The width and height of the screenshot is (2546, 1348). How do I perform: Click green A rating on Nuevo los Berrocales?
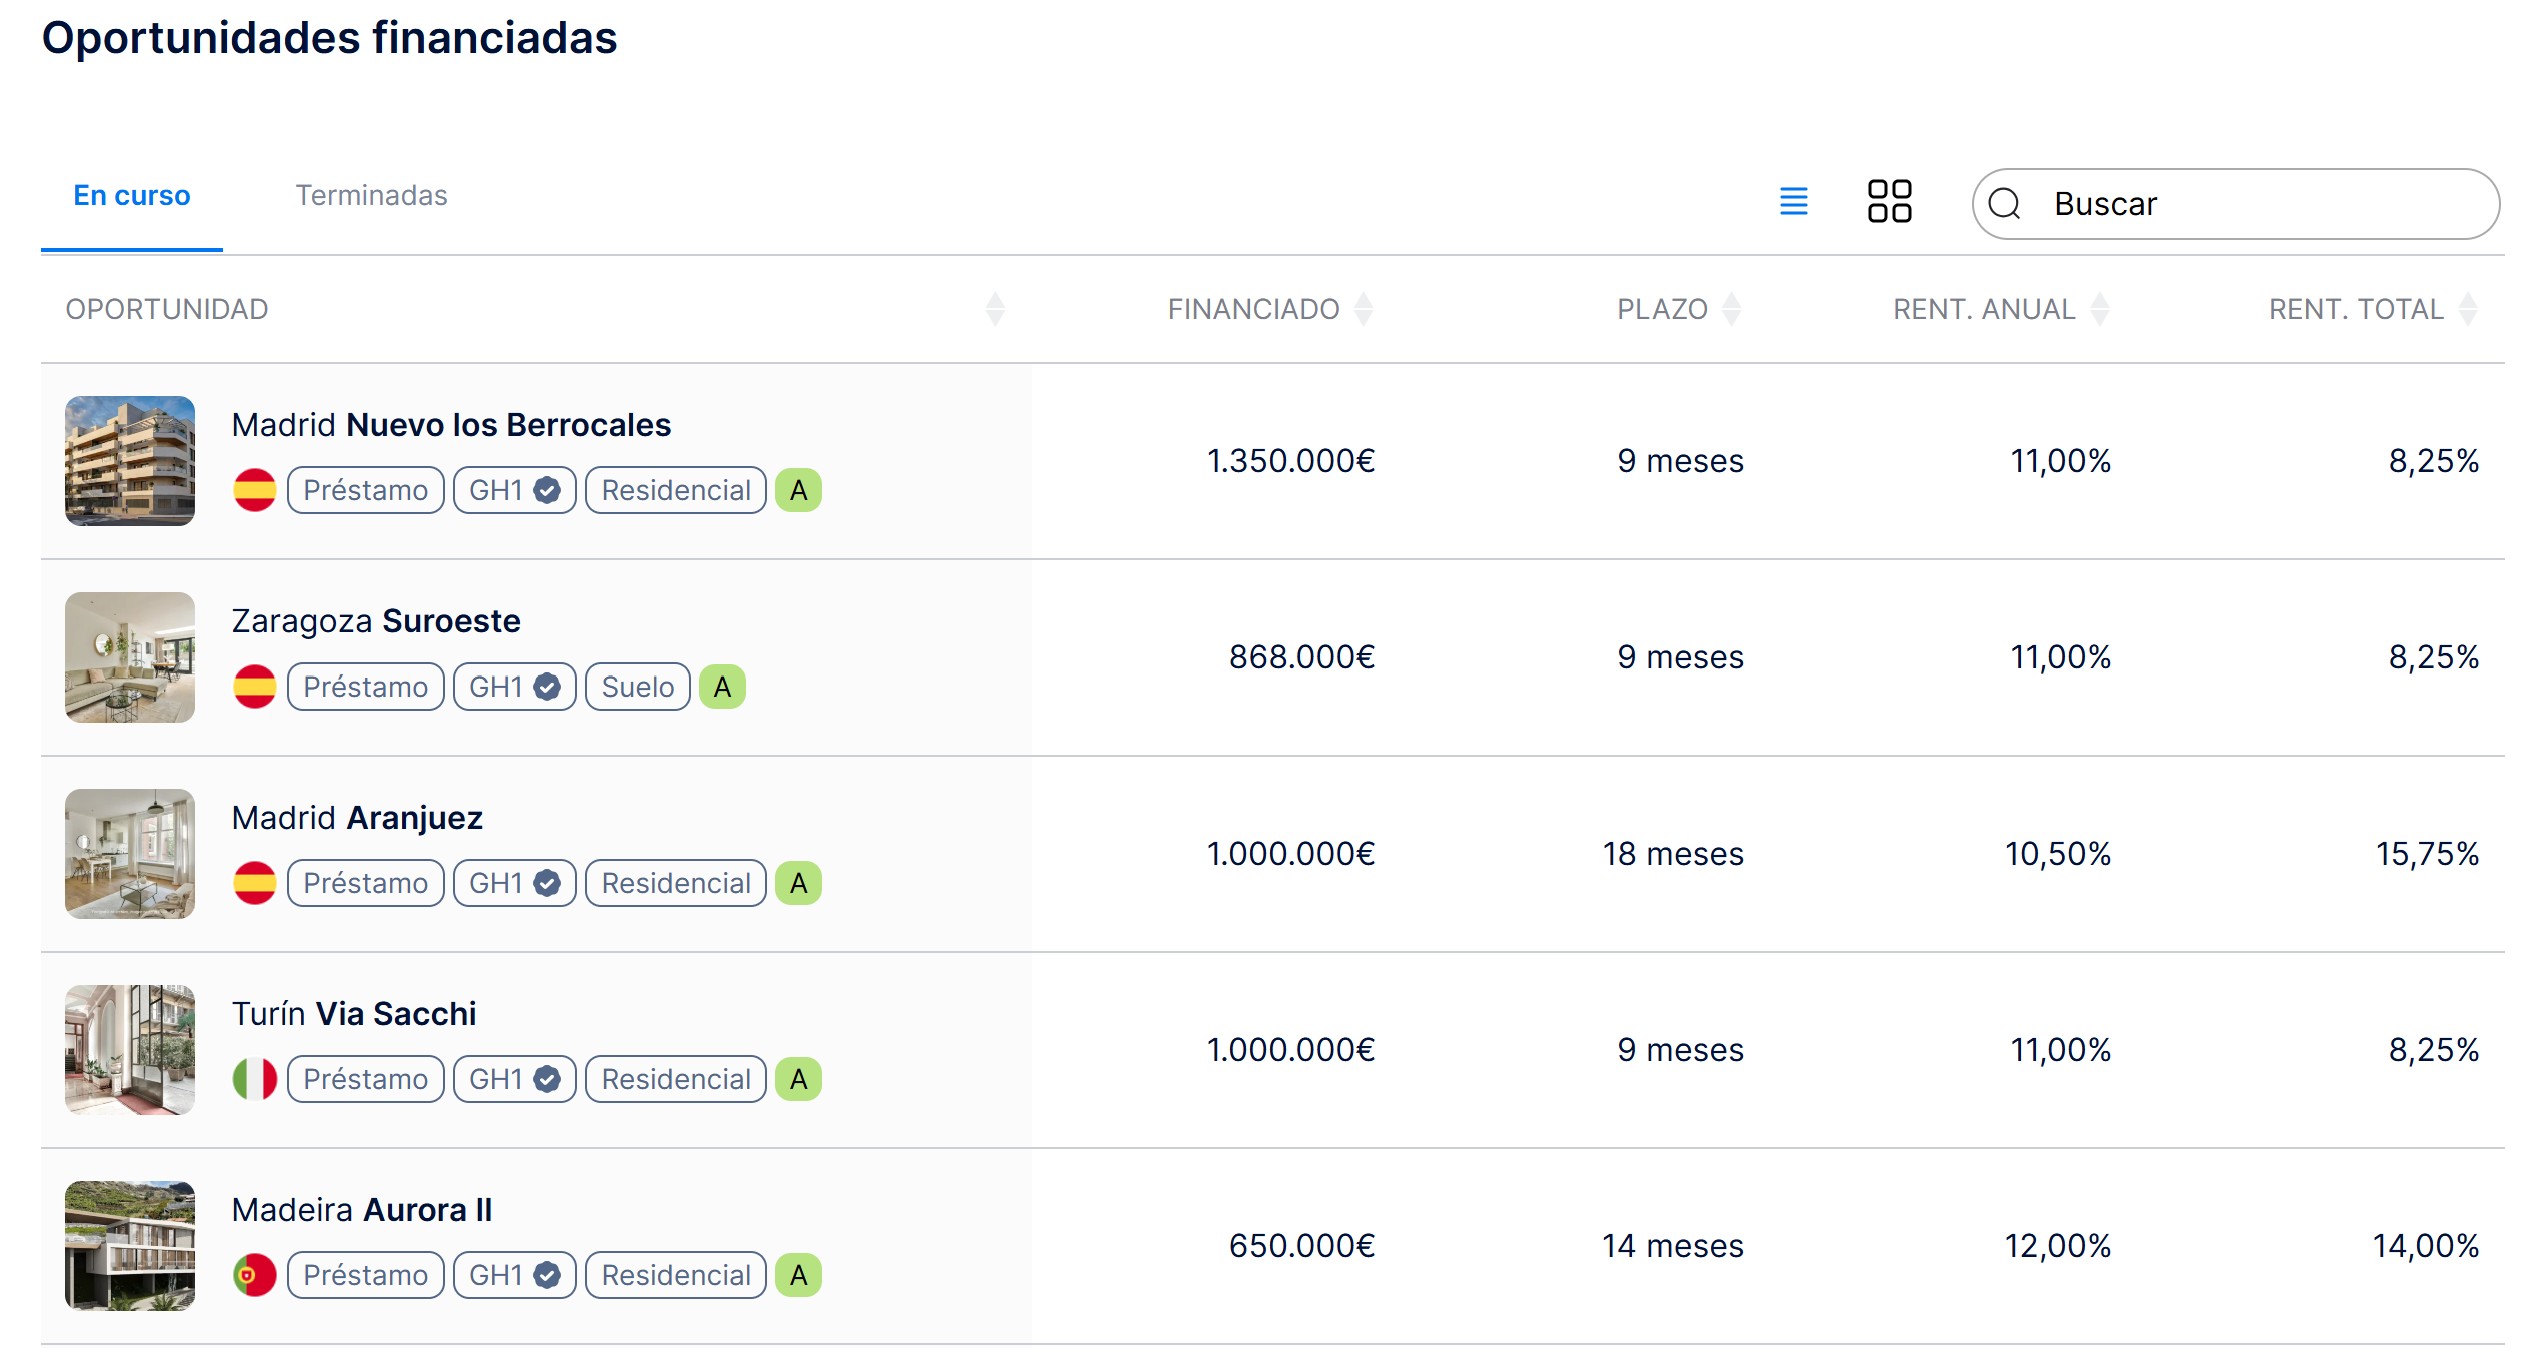click(x=799, y=490)
